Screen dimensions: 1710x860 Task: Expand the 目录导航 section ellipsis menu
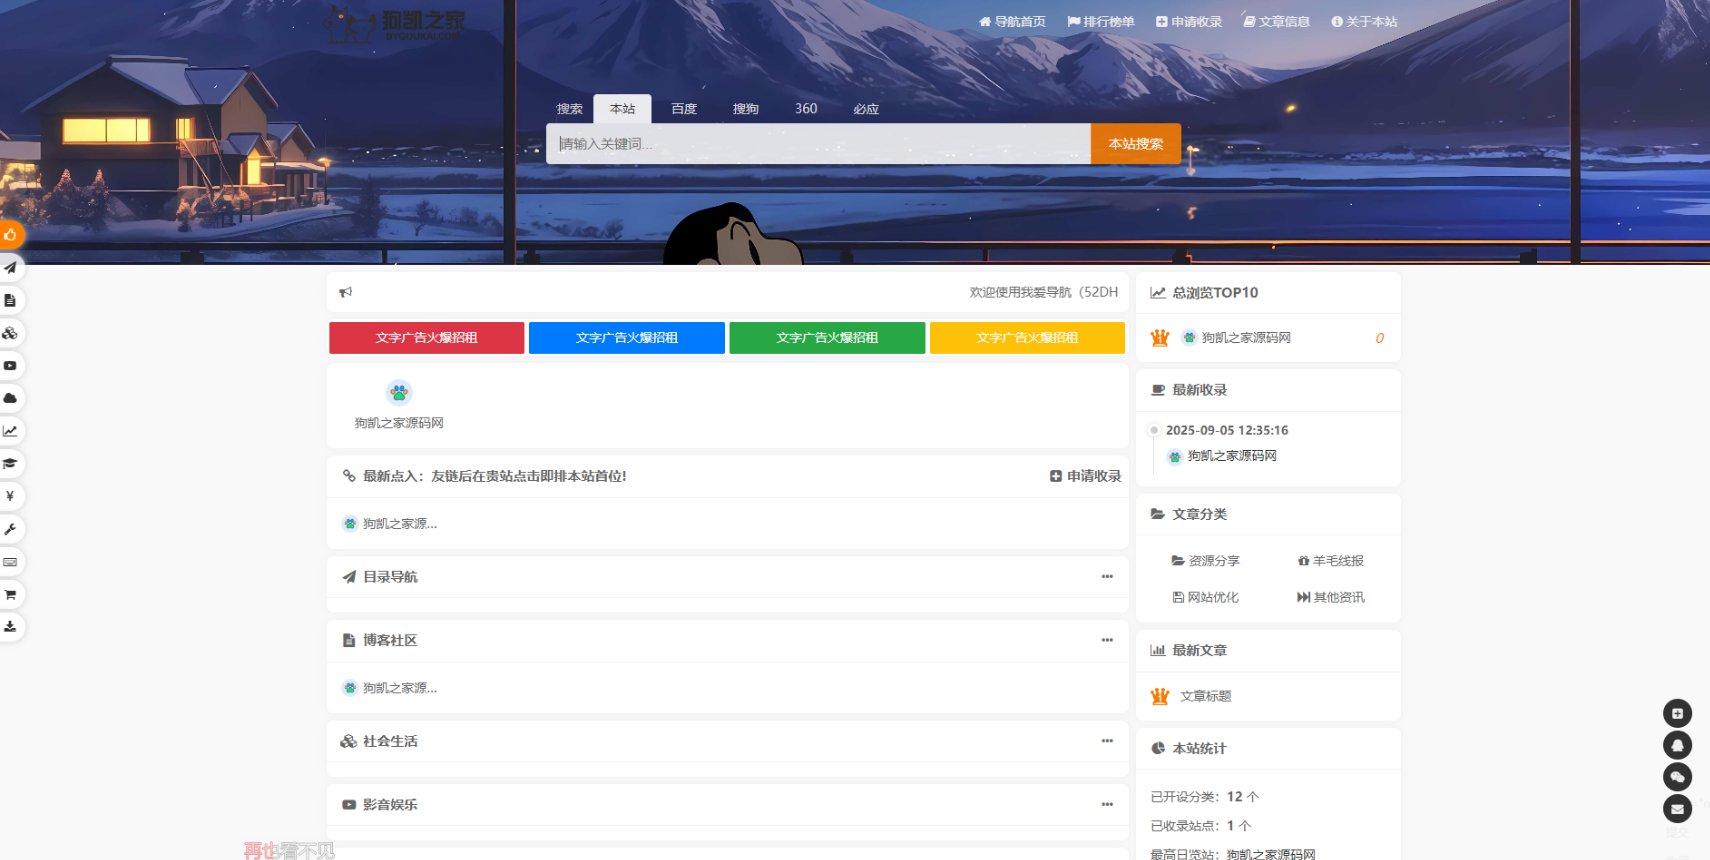1107,577
